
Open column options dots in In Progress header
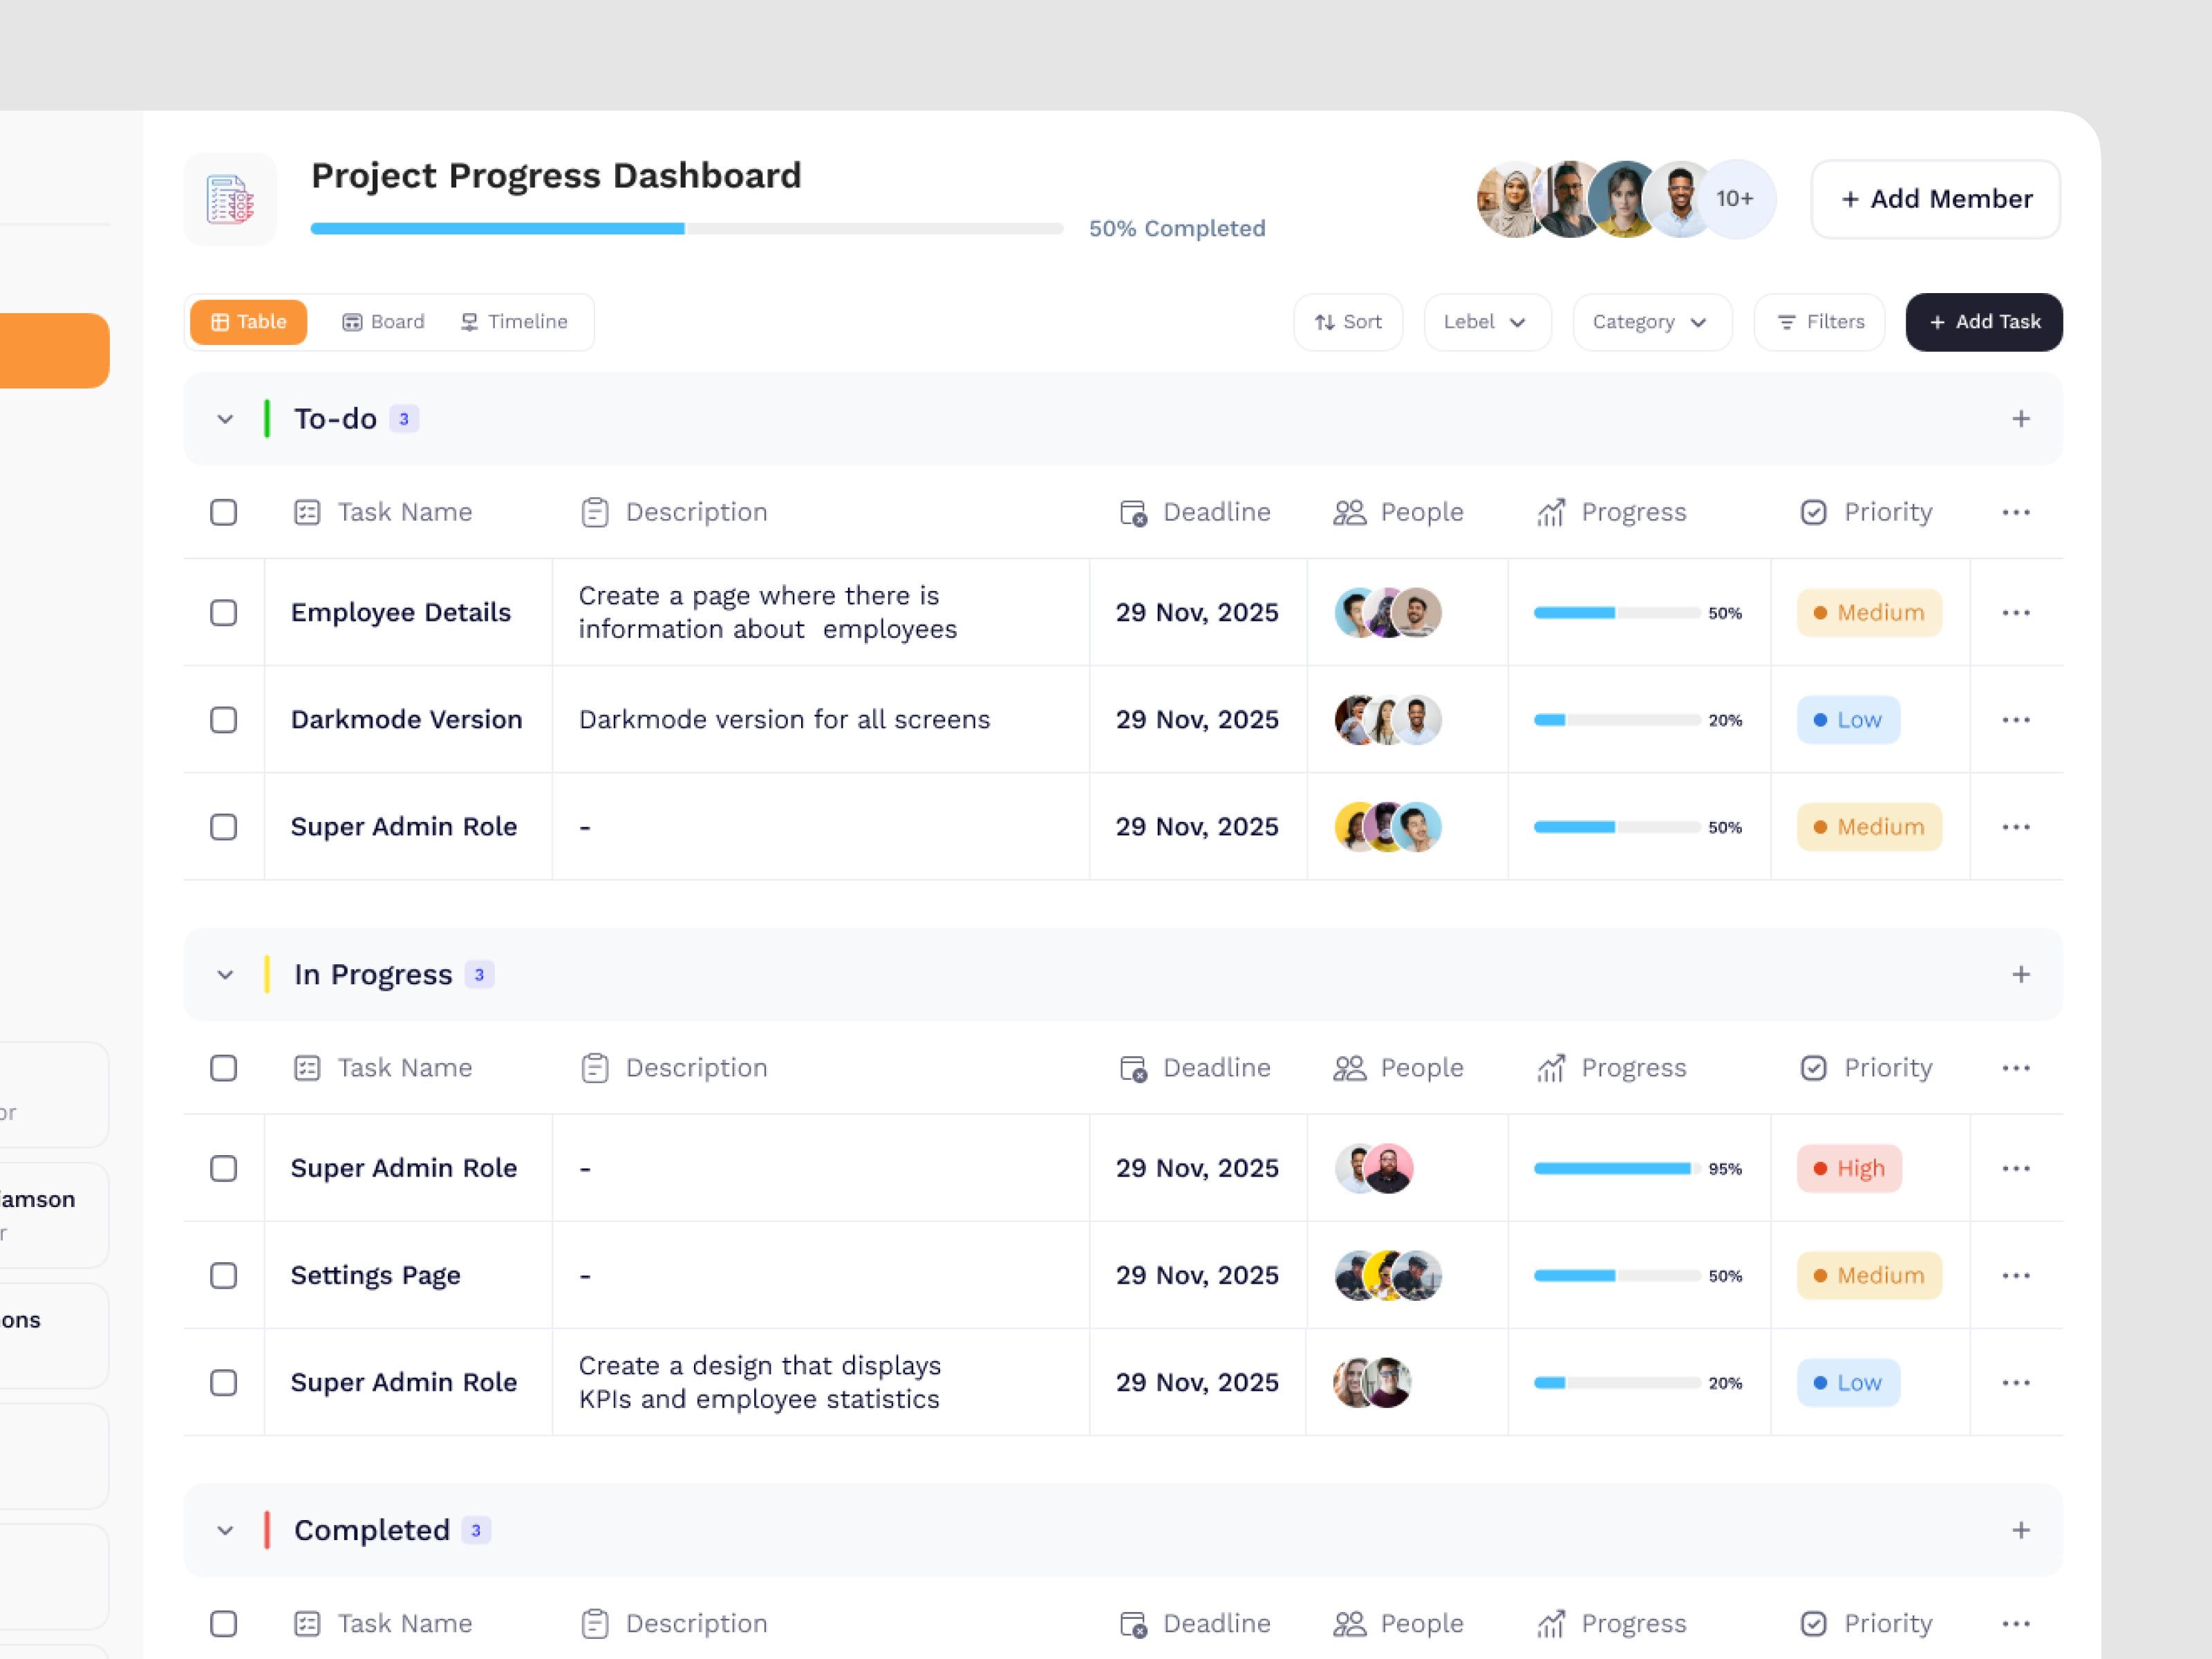[x=2016, y=1069]
